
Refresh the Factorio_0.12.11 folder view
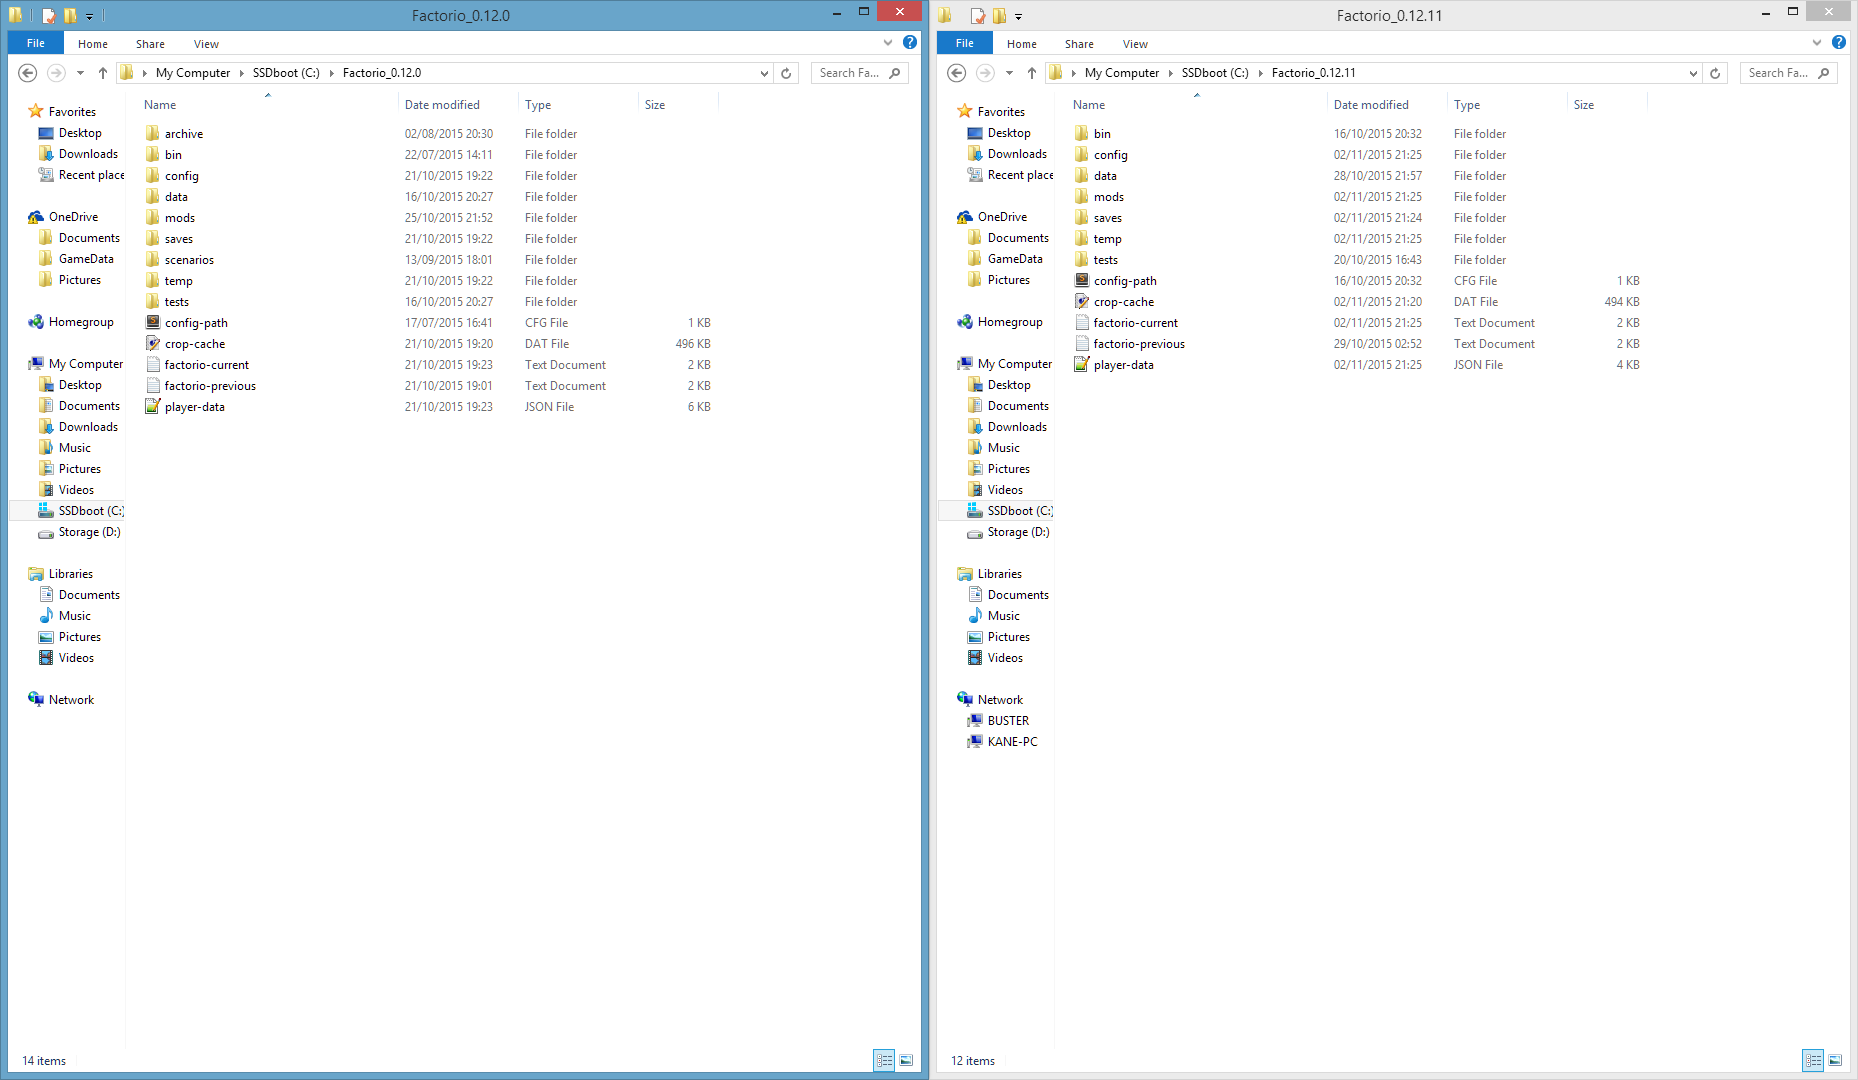1715,73
